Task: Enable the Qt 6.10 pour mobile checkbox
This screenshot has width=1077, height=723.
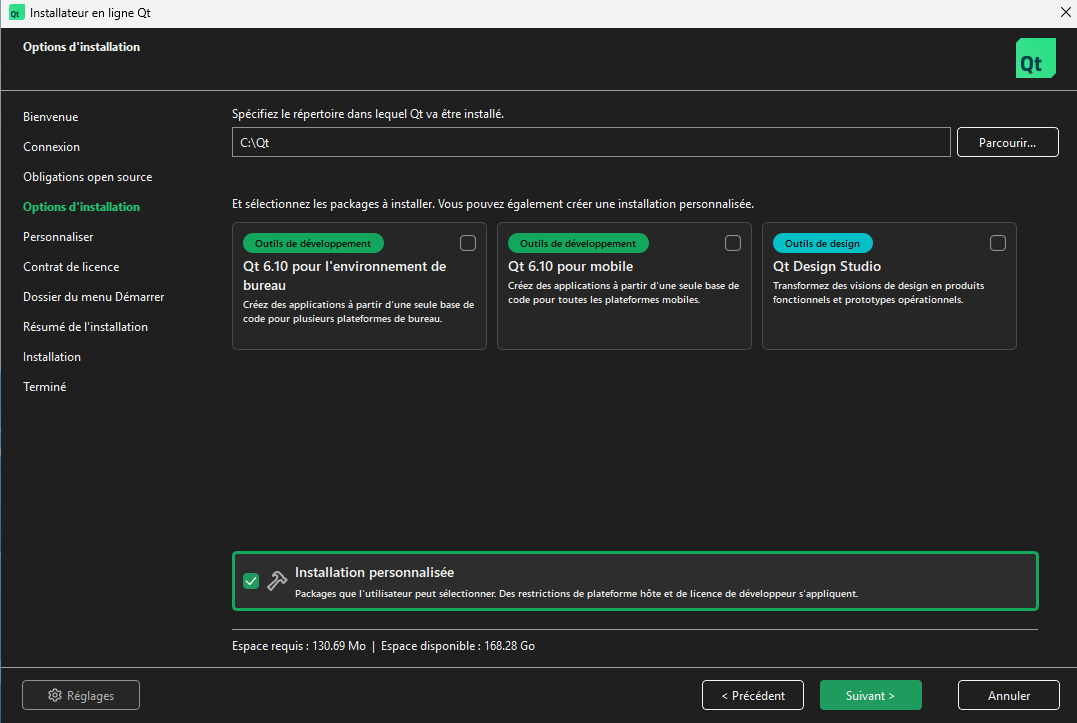Action: coord(733,243)
